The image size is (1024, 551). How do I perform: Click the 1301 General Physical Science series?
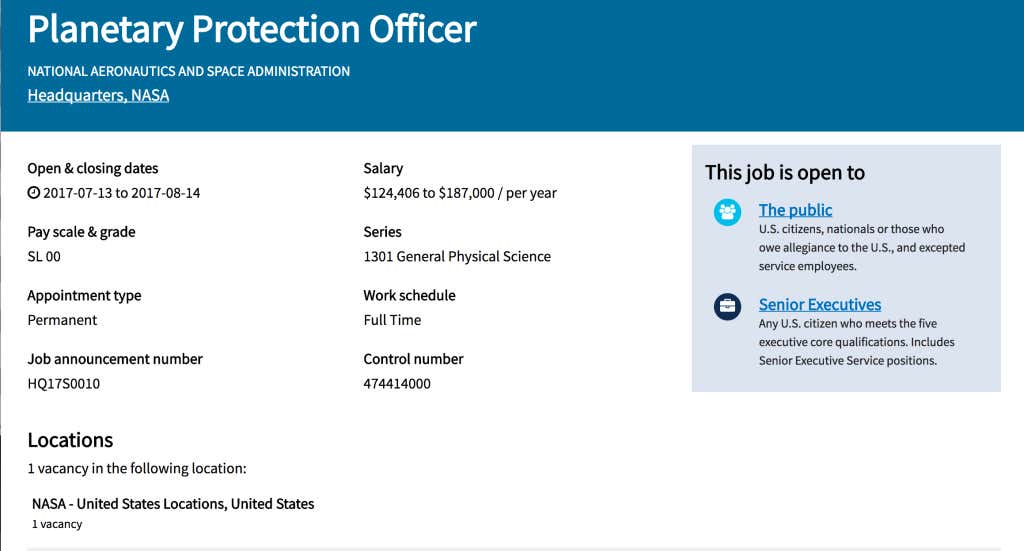[x=457, y=257]
